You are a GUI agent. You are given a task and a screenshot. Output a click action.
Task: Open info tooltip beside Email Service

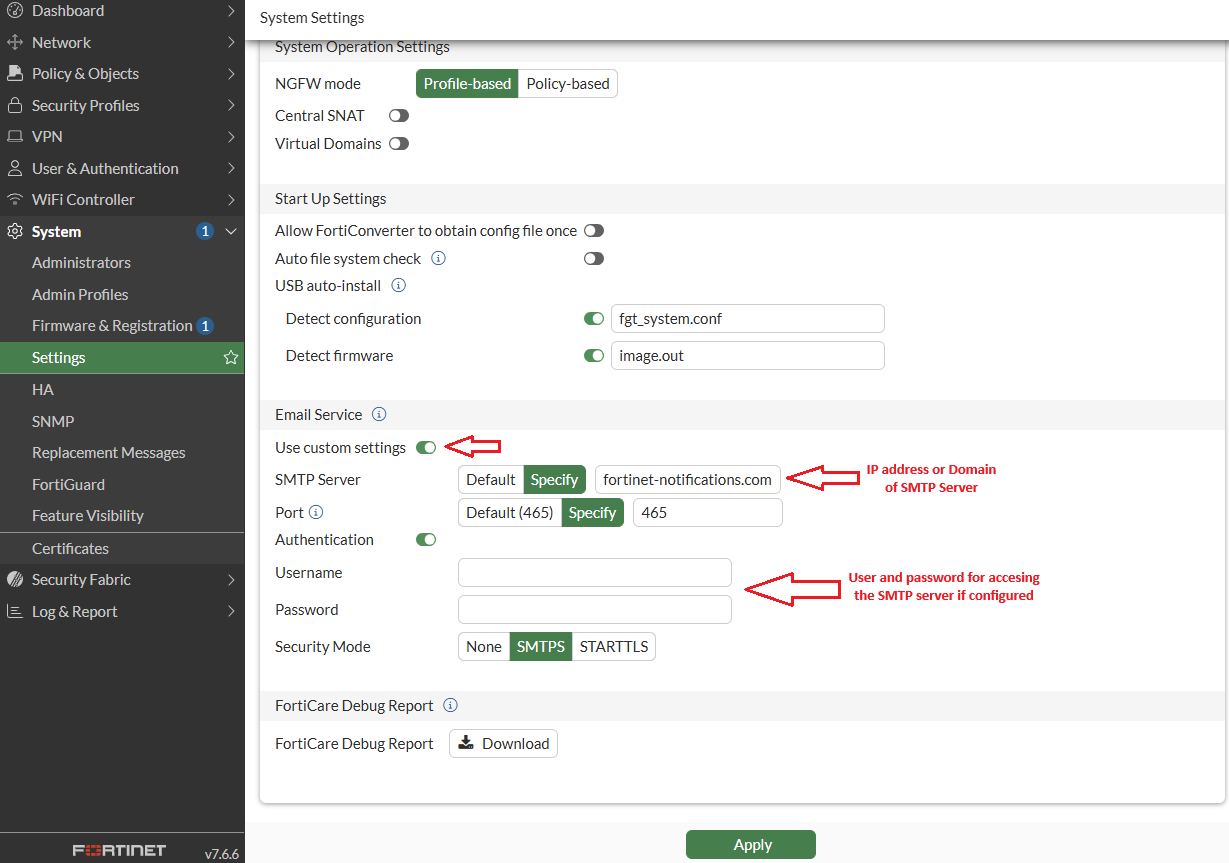click(379, 414)
